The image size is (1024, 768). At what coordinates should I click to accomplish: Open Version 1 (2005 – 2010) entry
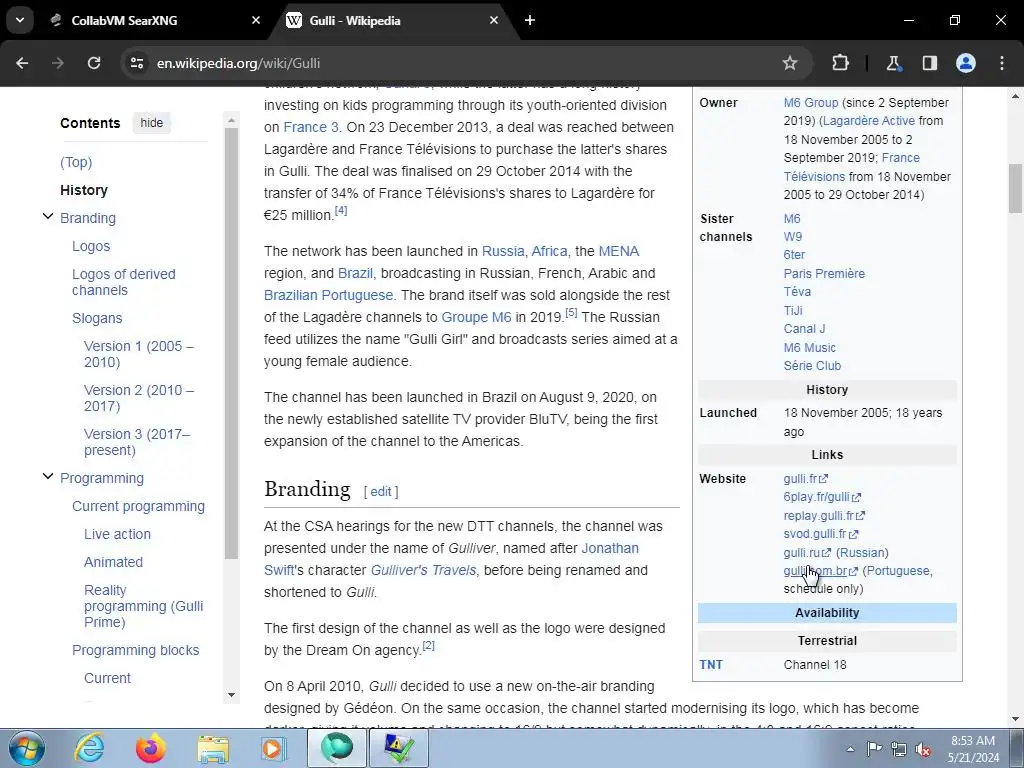coord(138,354)
